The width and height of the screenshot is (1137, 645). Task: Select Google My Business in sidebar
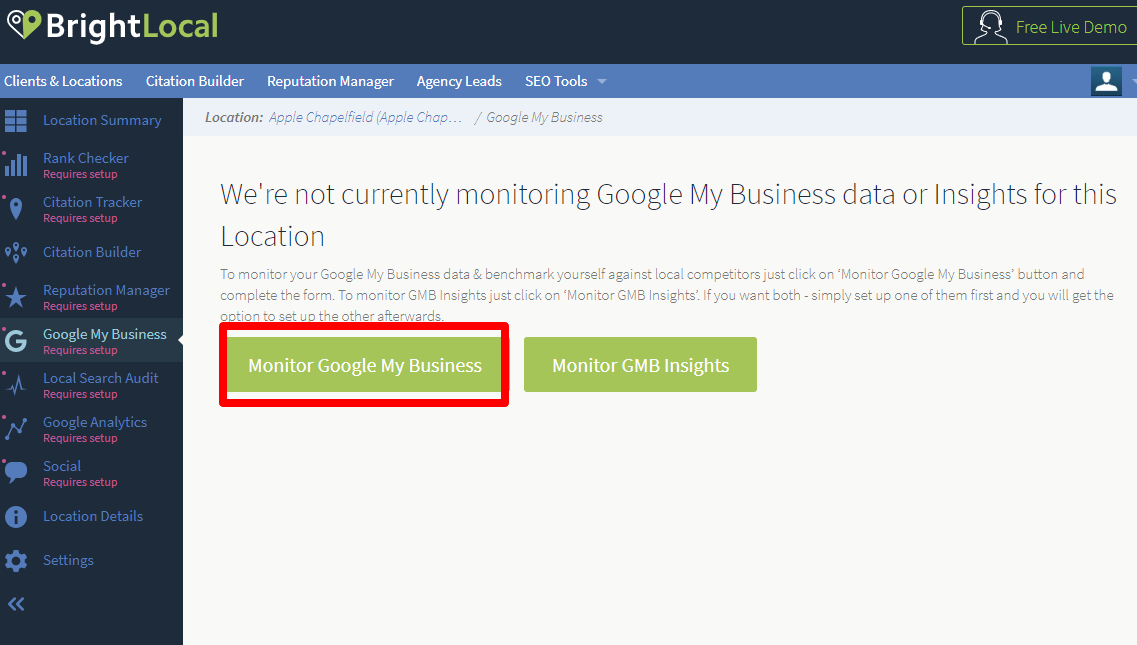click(104, 334)
